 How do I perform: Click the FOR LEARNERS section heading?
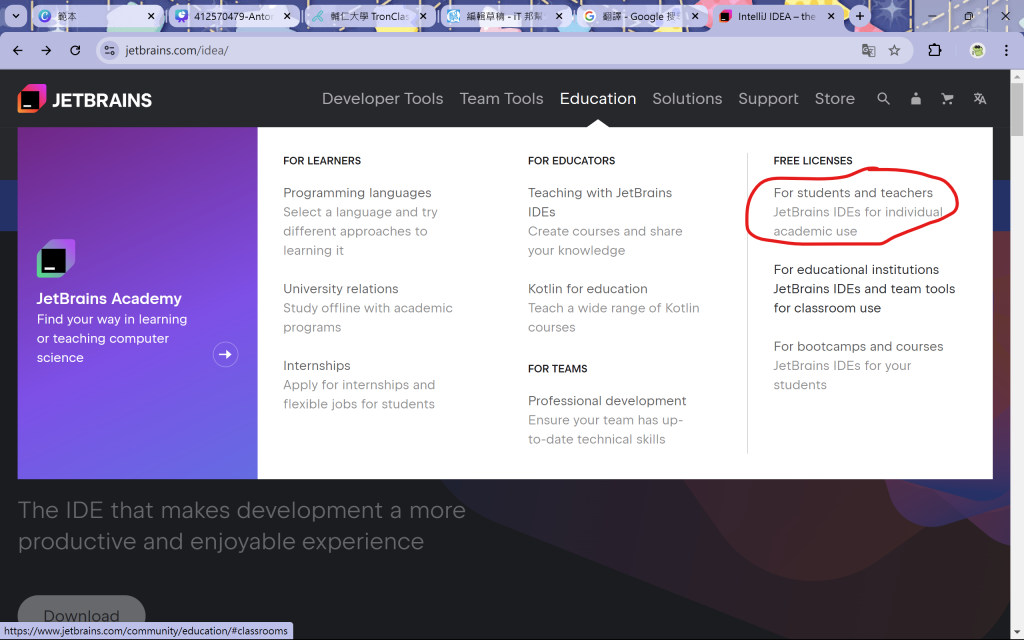tap(322, 161)
